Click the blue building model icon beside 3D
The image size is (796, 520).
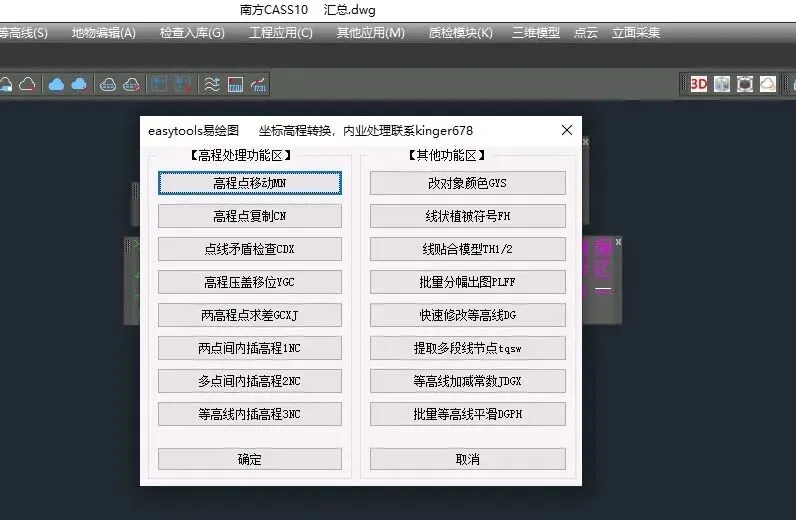click(x=722, y=84)
